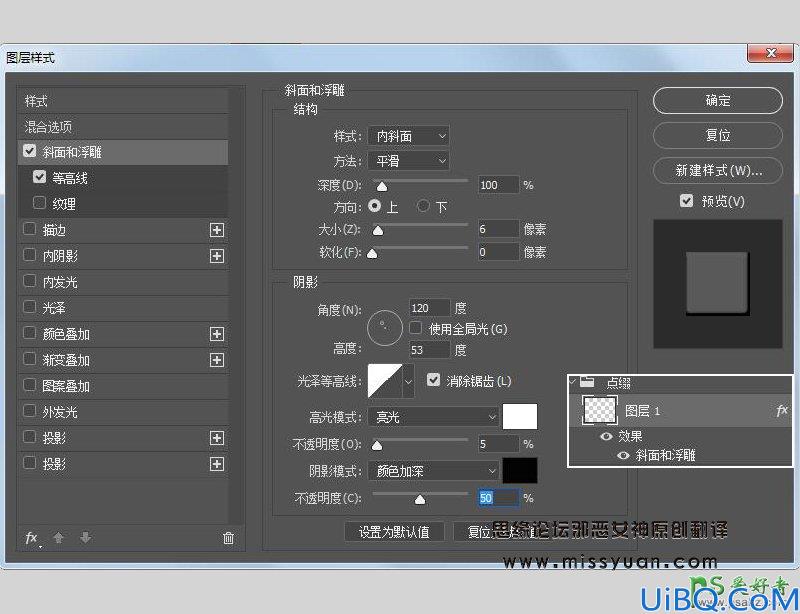Screen dimensions: 800x614
Task: Enable the 外发光 checkbox
Action: [x=30, y=411]
